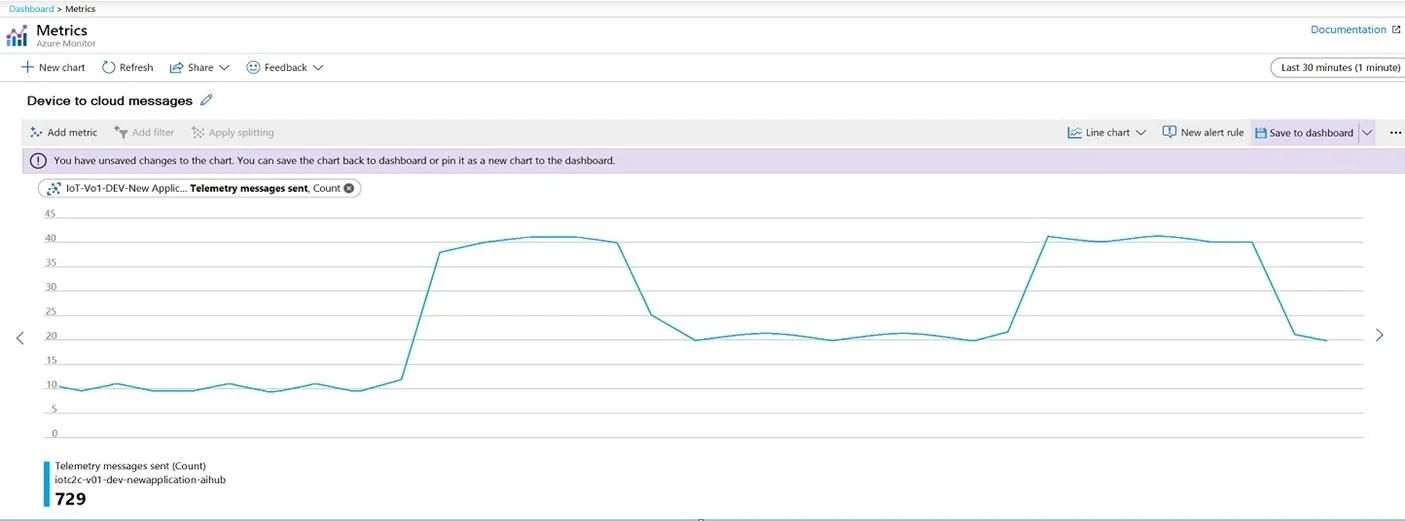
Task: Click the 20 y-axis label
Action: [x=50, y=337]
